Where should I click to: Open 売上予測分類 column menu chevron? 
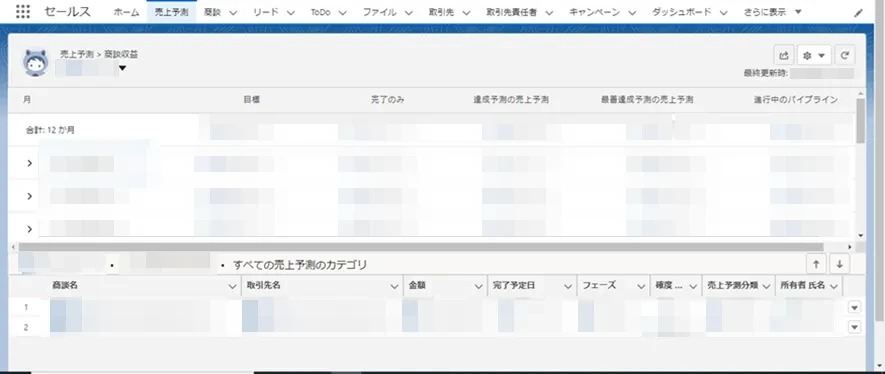(x=766, y=287)
